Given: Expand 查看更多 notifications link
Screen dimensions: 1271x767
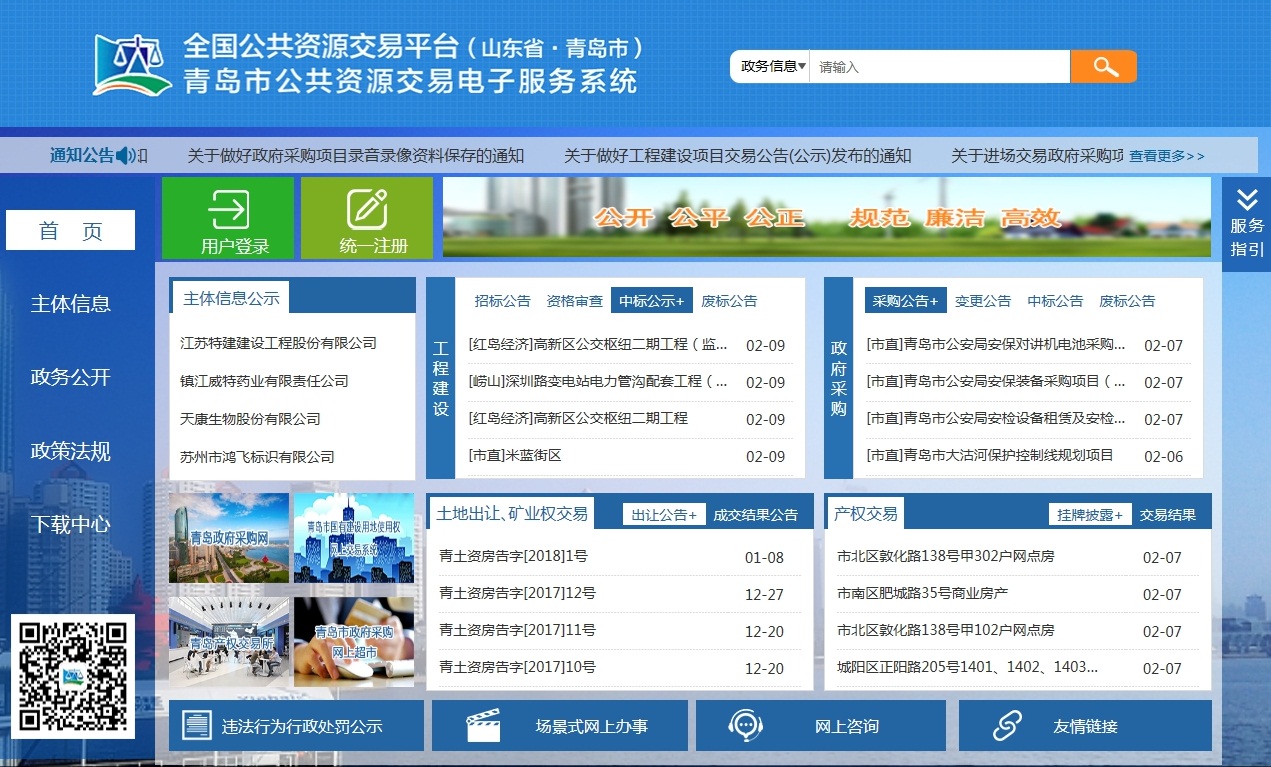Looking at the screenshot, I should click(x=1166, y=156).
